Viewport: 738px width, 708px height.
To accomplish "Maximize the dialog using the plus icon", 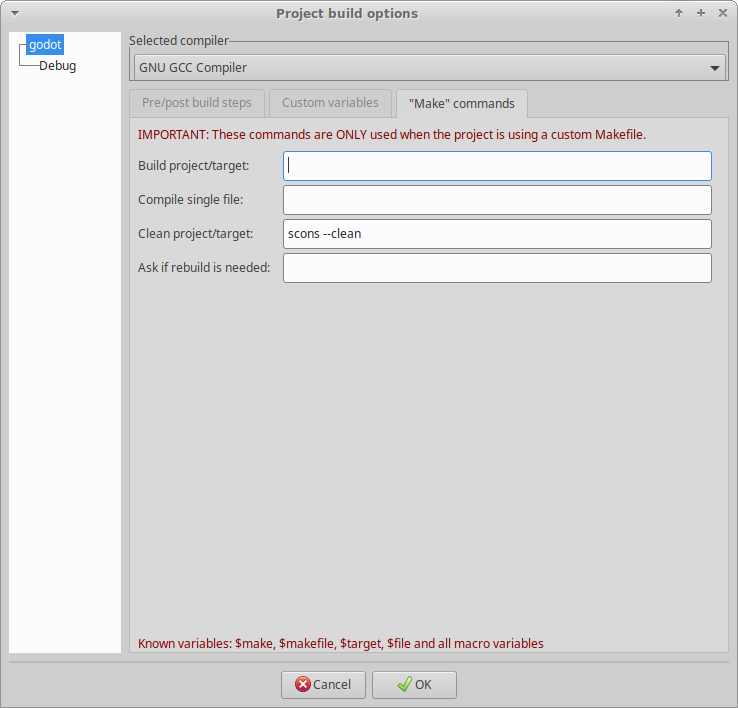I will (701, 13).
